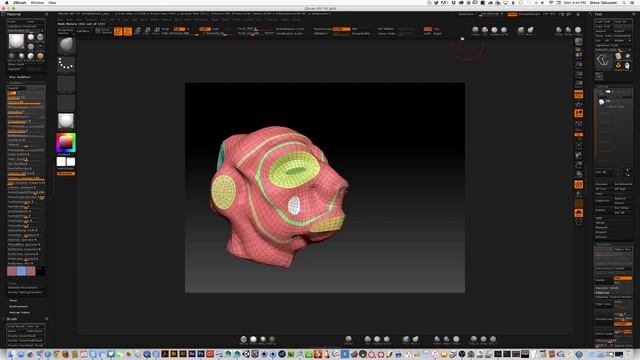This screenshot has width=640, height=360.
Task: Click the first material sphere on bottom shelf
Action: click(x=244, y=339)
